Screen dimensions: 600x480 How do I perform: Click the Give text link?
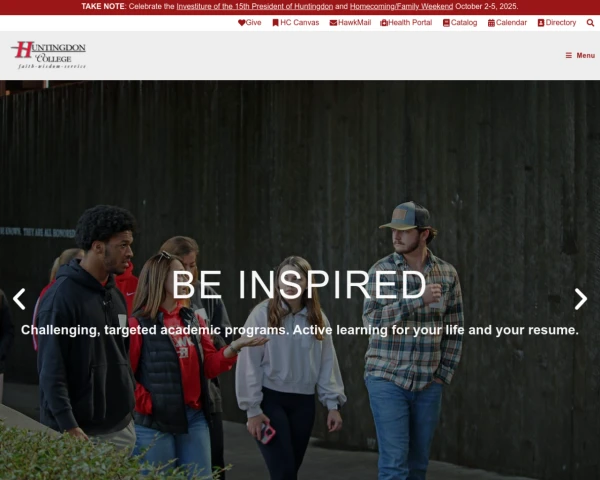[253, 23]
